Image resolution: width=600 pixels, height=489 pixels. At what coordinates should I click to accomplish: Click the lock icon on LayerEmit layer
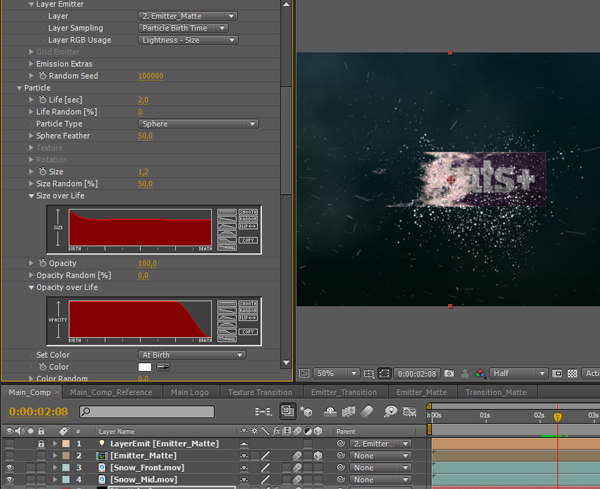coord(41,443)
